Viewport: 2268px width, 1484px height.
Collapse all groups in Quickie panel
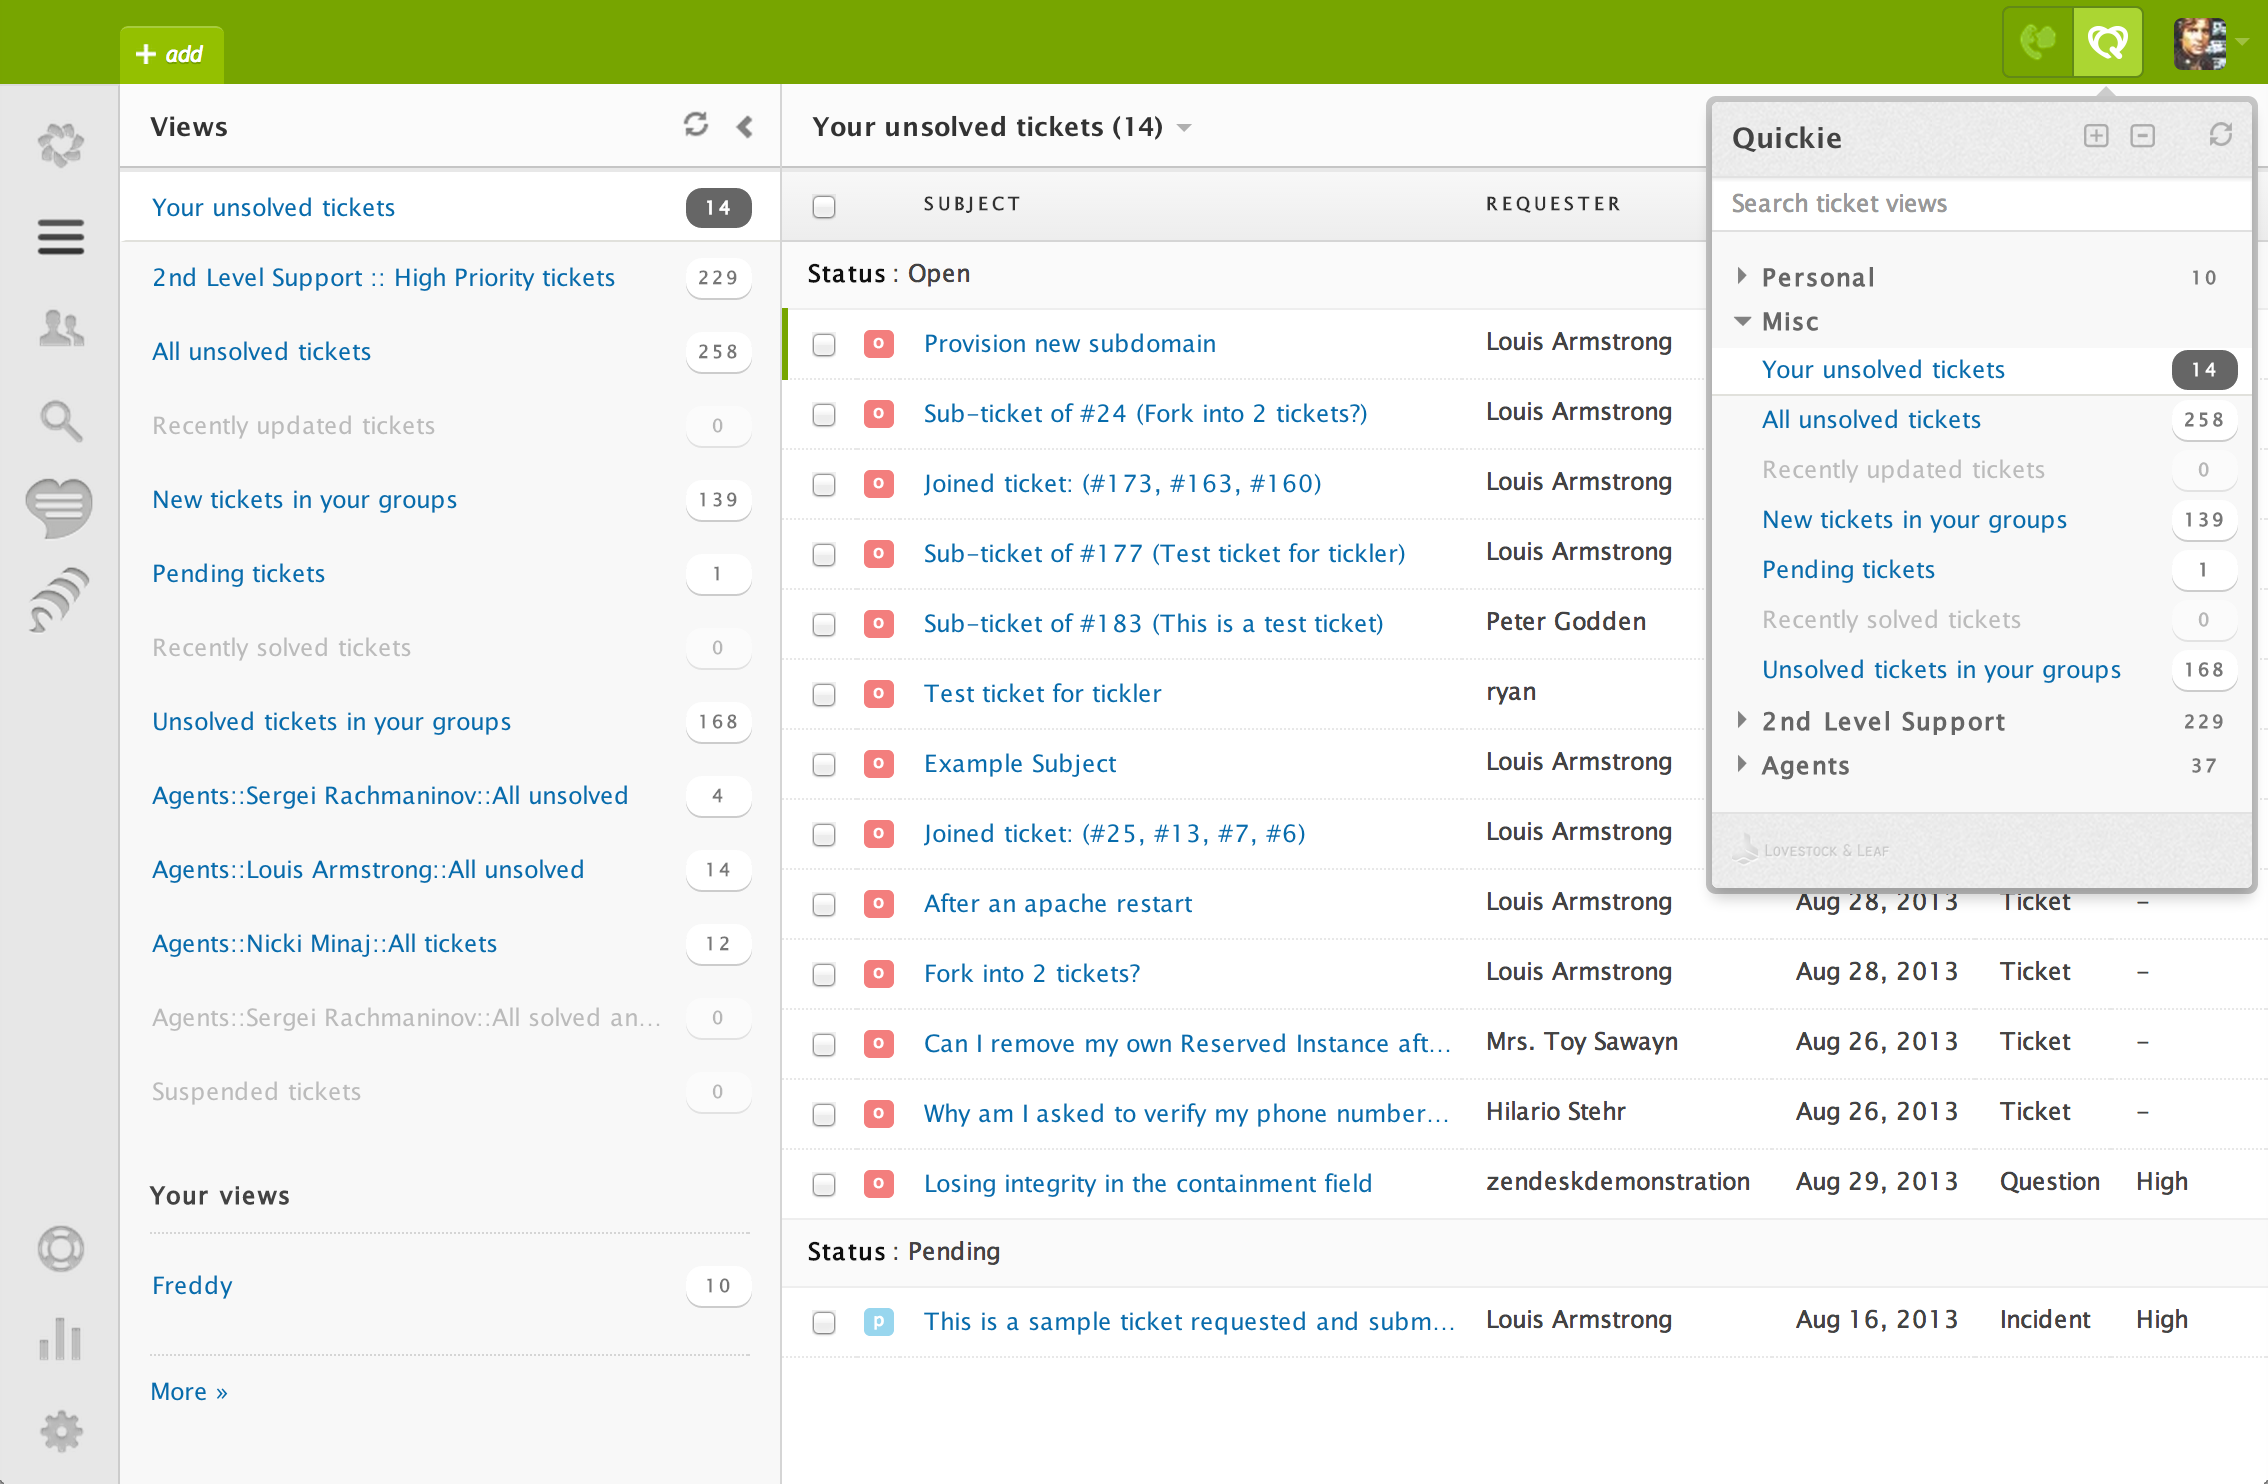(x=2143, y=136)
